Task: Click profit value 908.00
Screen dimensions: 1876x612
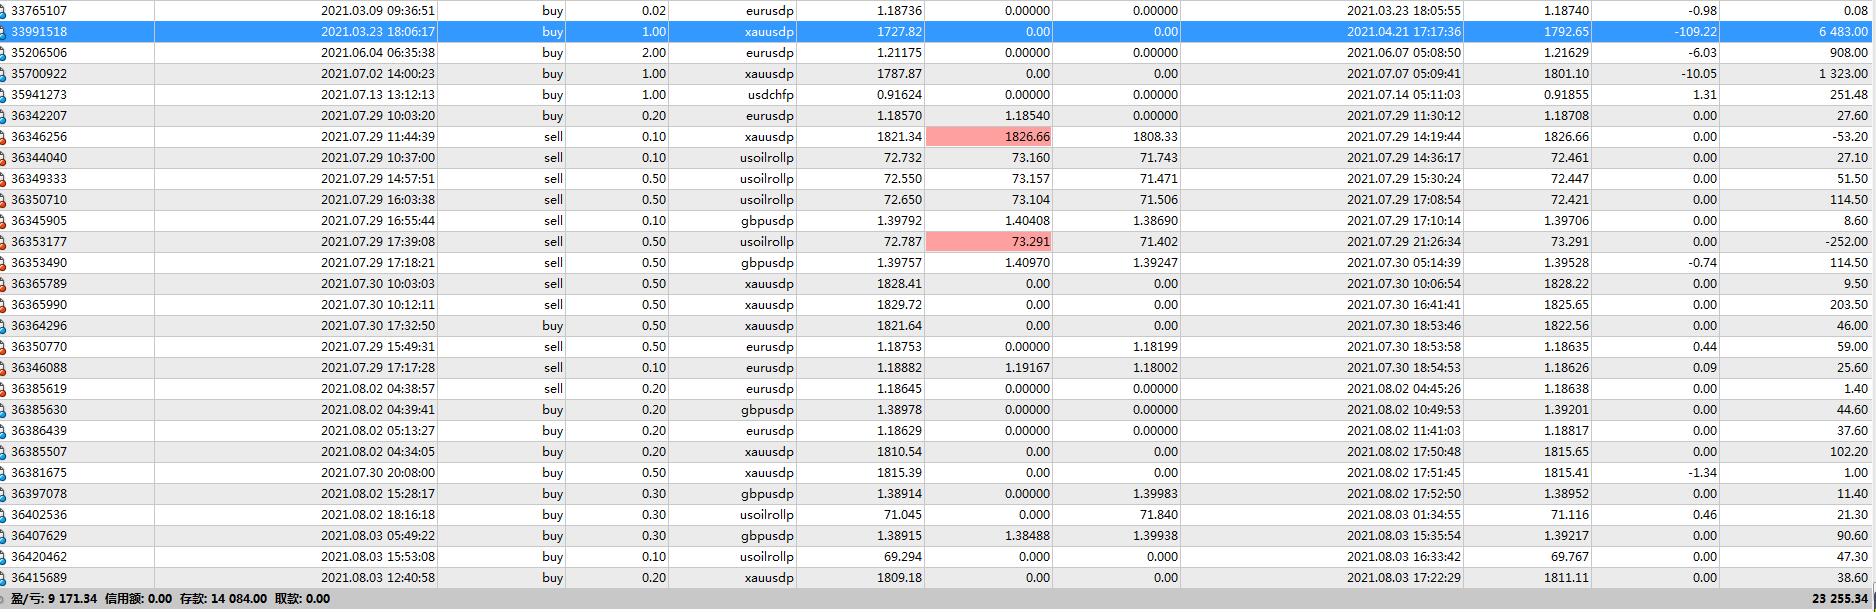Action: 1849,53
